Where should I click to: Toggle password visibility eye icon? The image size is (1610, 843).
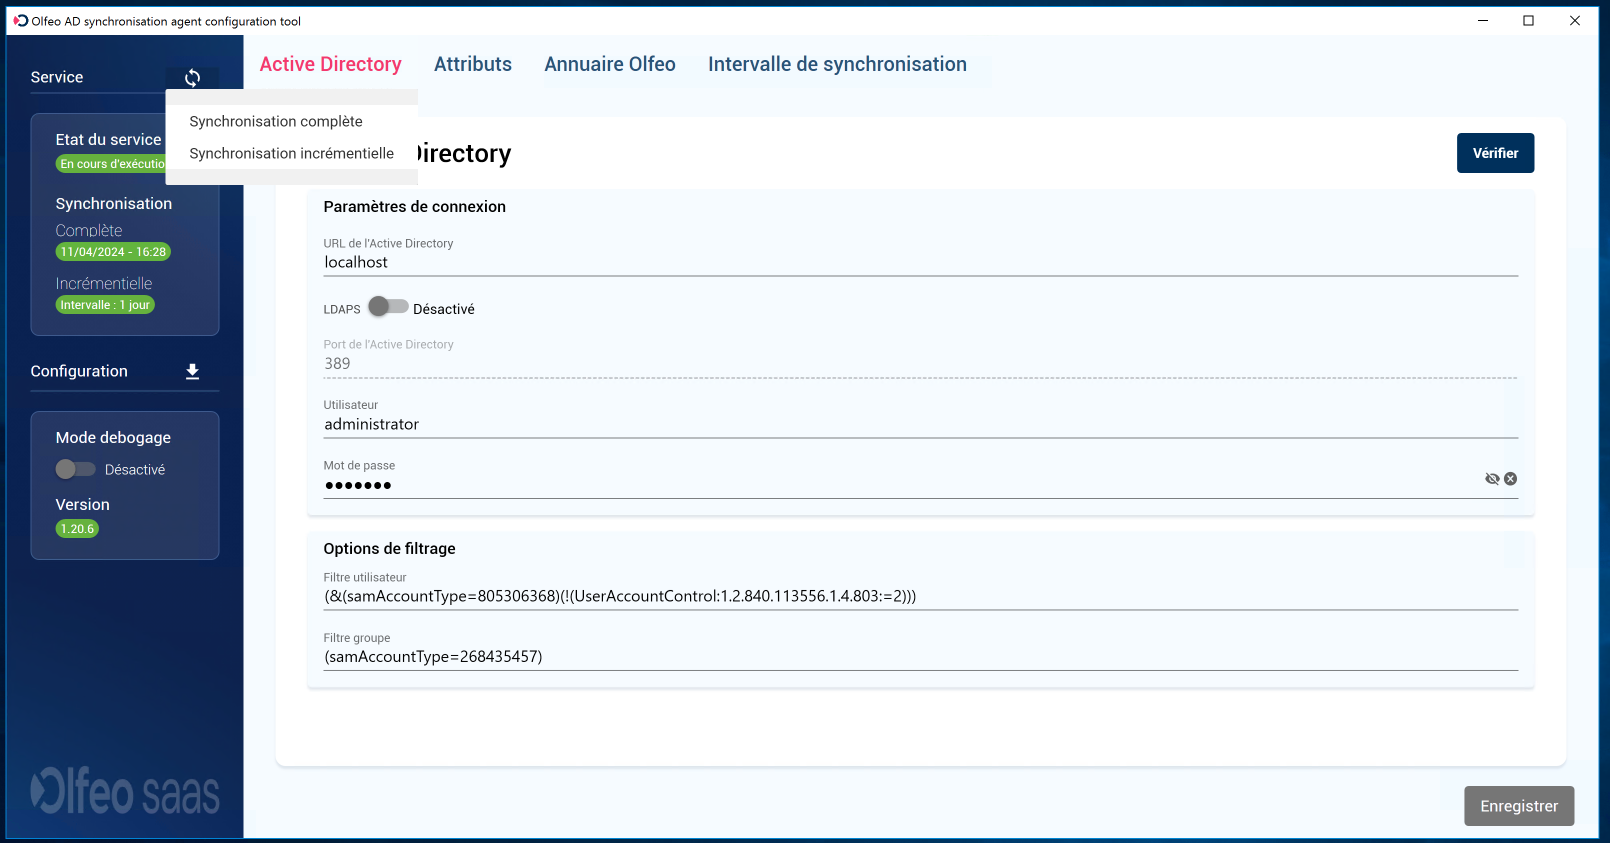tap(1492, 479)
